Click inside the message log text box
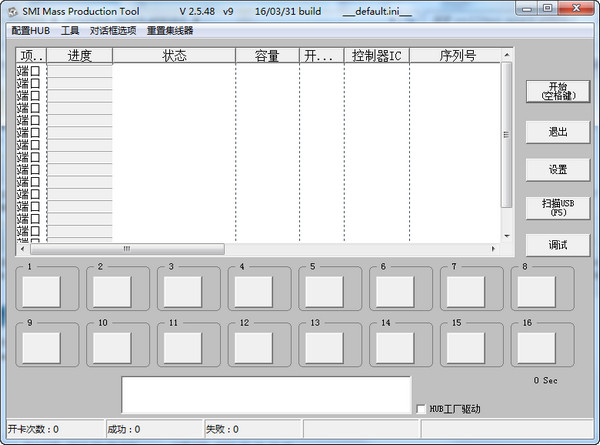Image resolution: width=600 pixels, height=445 pixels. pyautogui.click(x=266, y=395)
